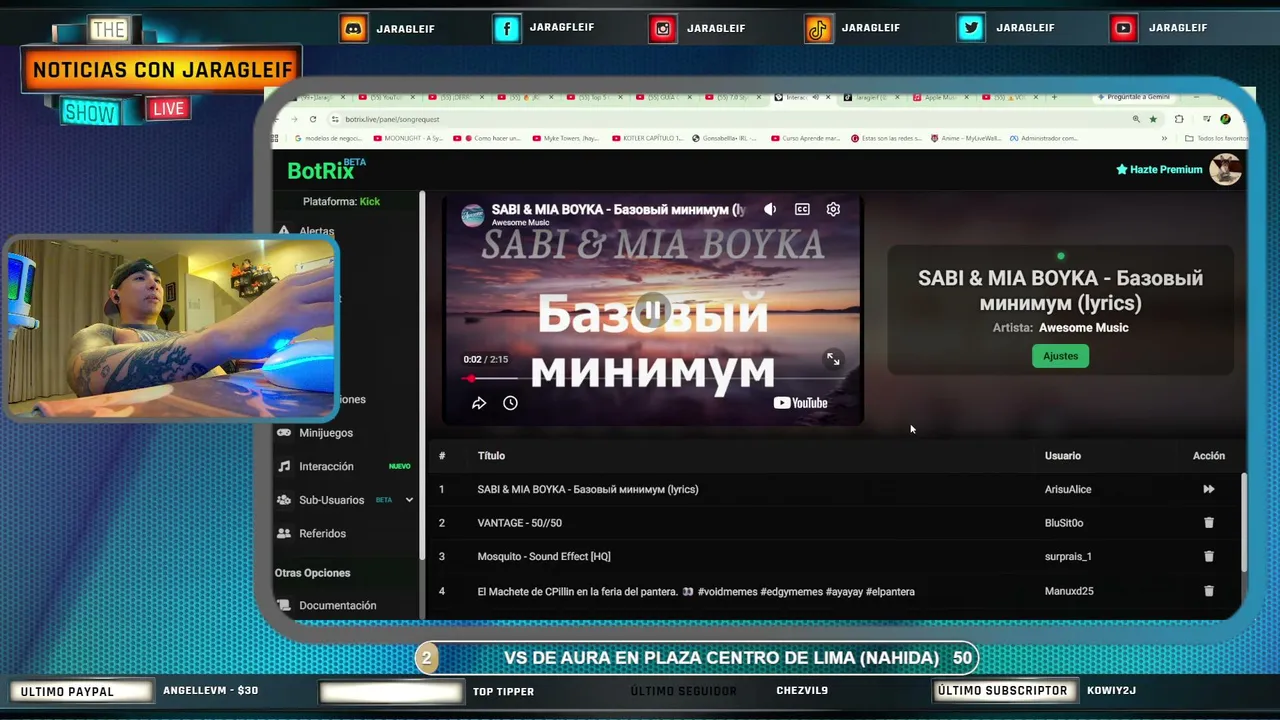Open the YouTube player settings gear
This screenshot has height=720, width=1280.
(x=833, y=209)
